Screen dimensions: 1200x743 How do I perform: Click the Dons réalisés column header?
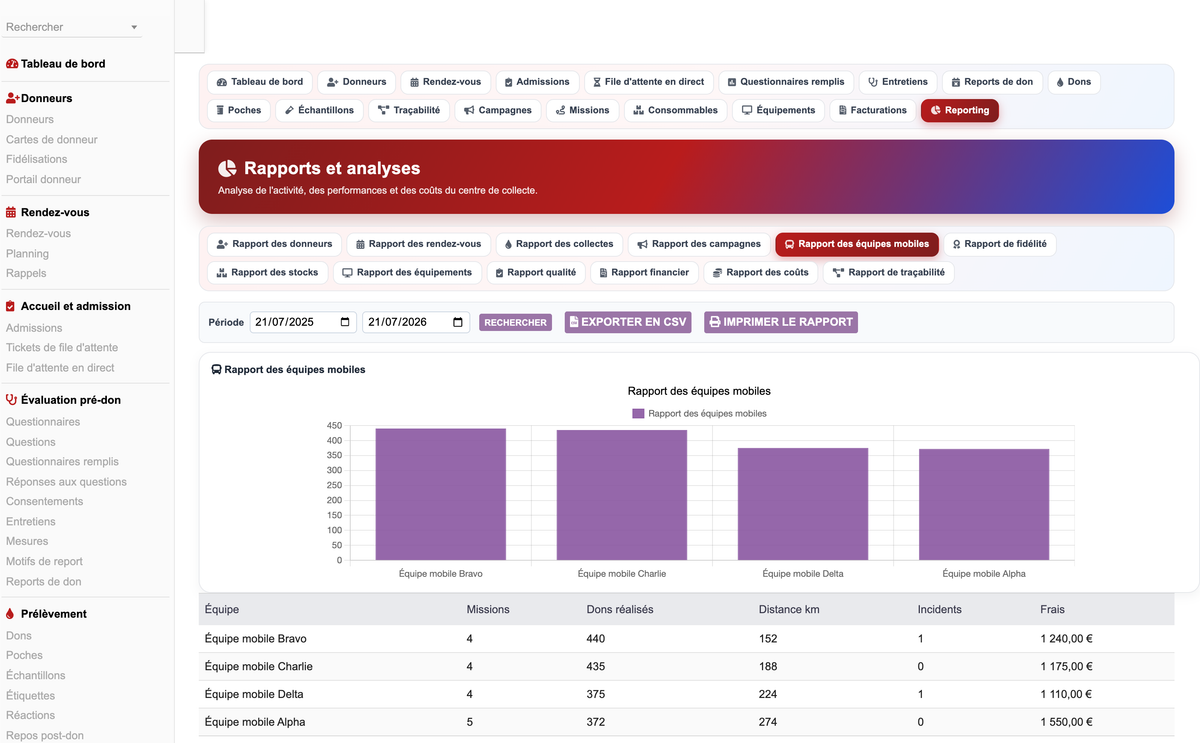[620, 609]
